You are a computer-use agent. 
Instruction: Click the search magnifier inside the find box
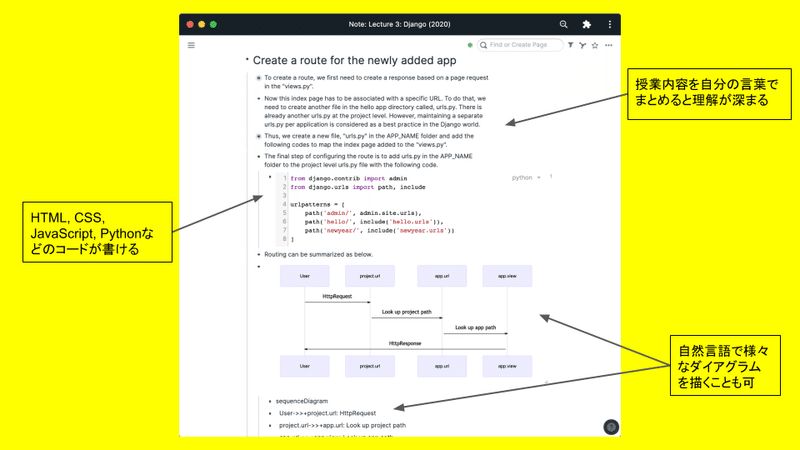click(483, 45)
